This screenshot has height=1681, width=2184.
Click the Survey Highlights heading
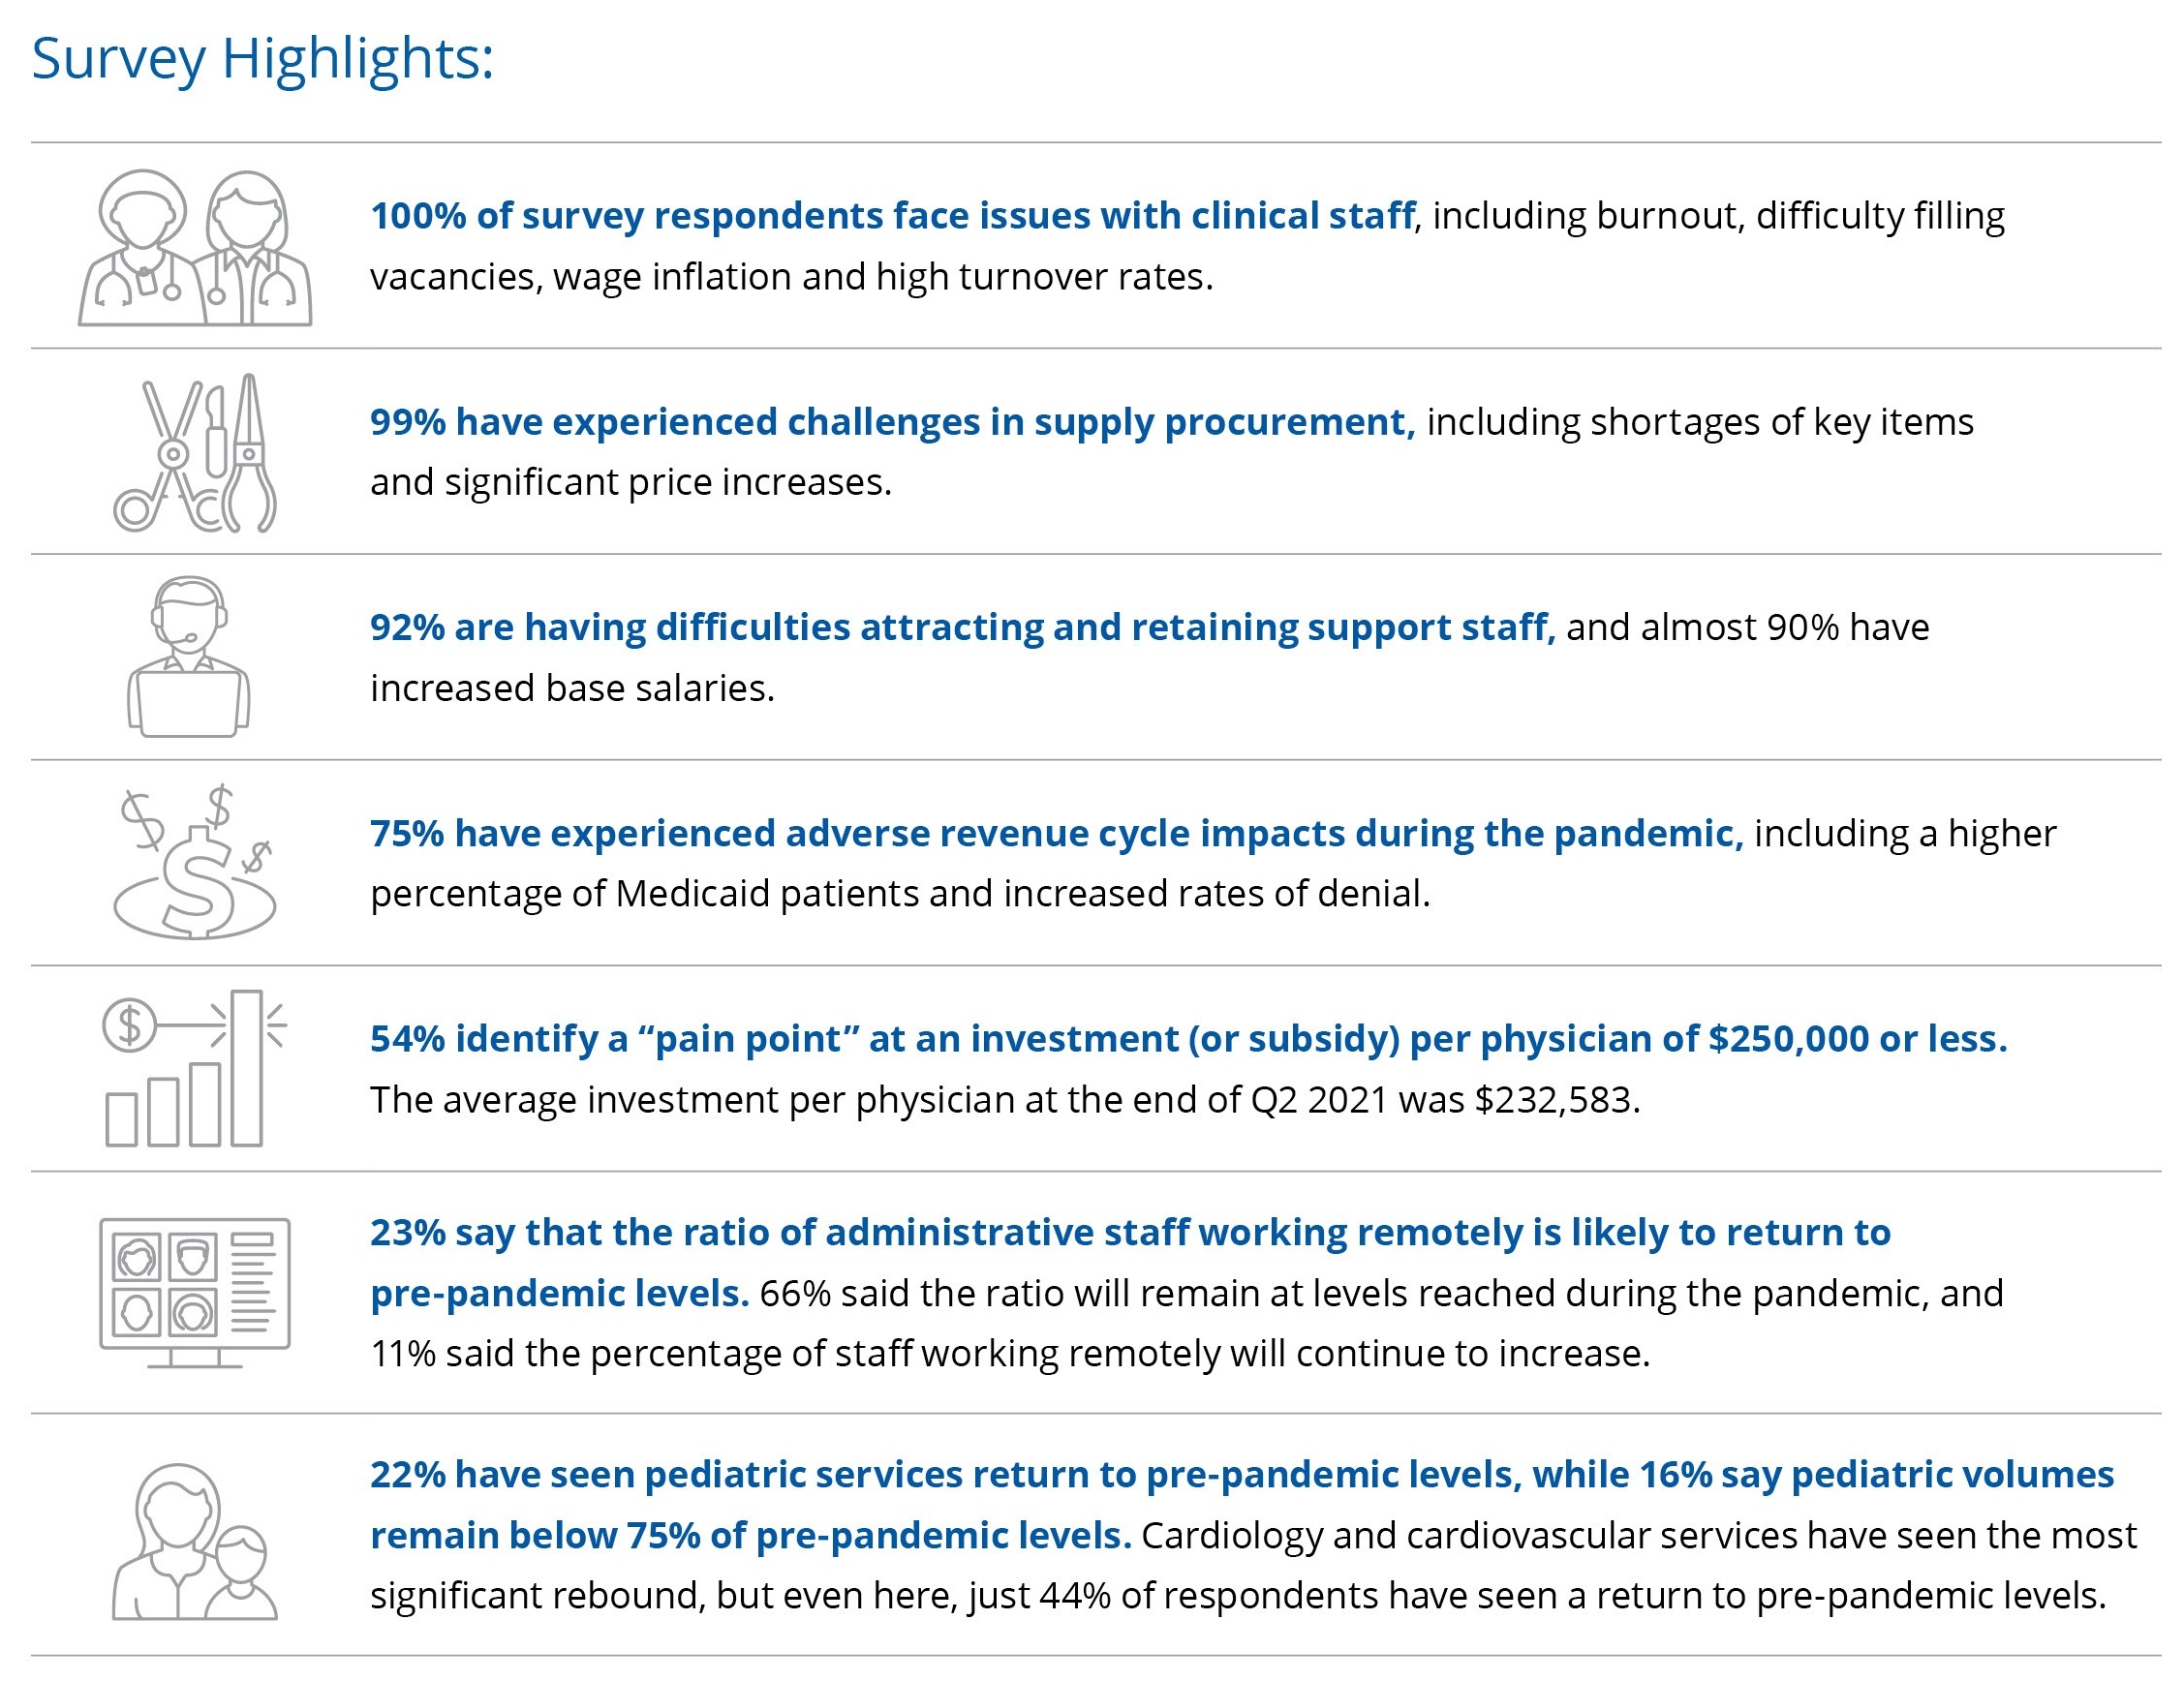tap(263, 58)
